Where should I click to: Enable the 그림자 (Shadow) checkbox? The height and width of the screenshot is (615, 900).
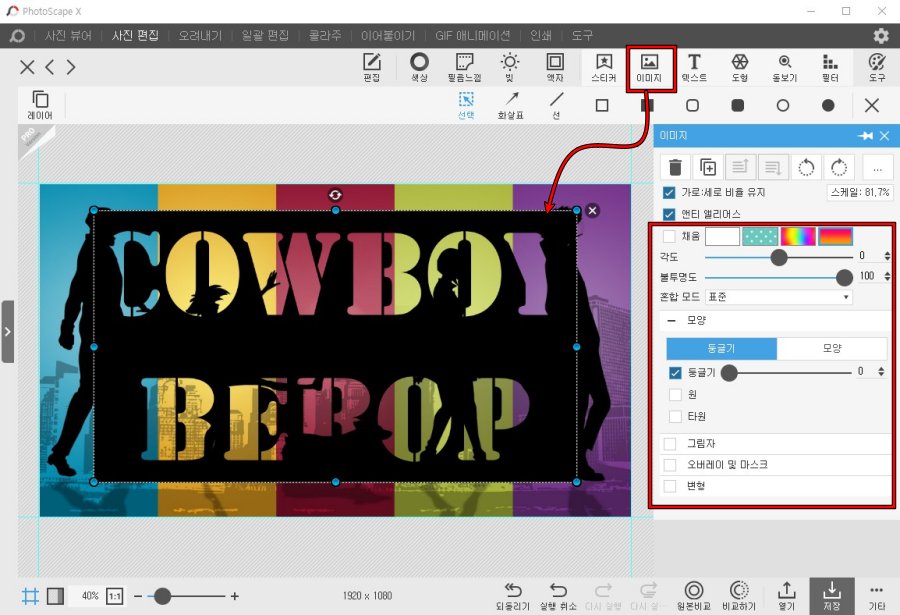pos(669,443)
